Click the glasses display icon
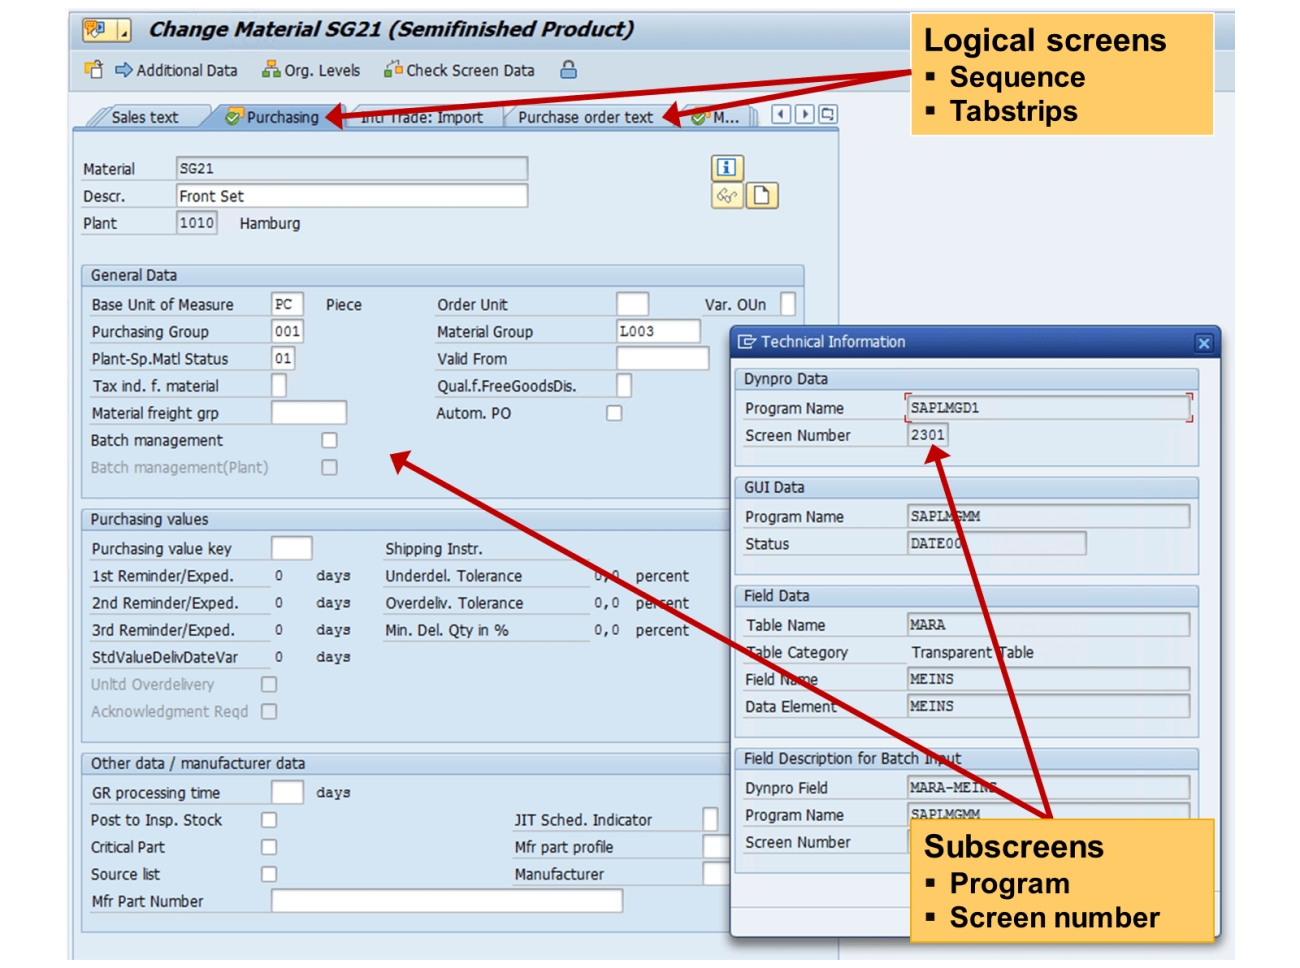The width and height of the screenshot is (1300, 968). click(x=727, y=196)
